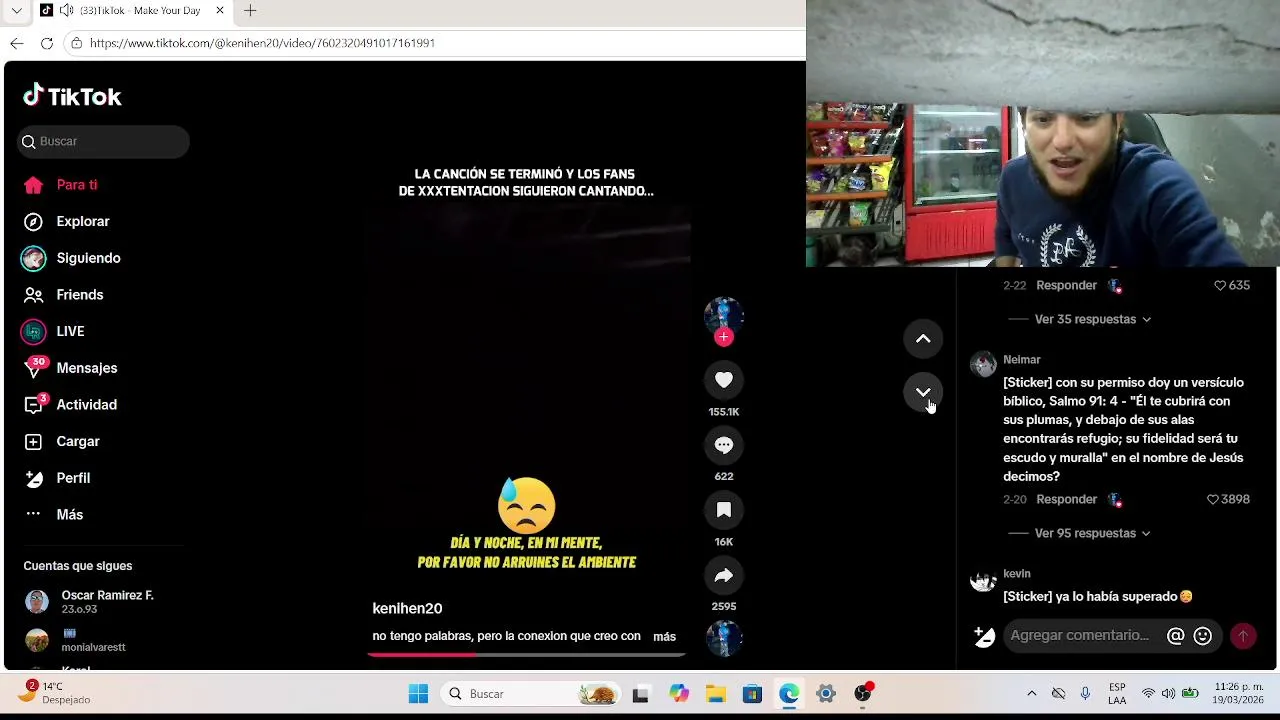The width and height of the screenshot is (1280, 720).
Task: Open the kenihen20 username under the video
Action: point(407,608)
